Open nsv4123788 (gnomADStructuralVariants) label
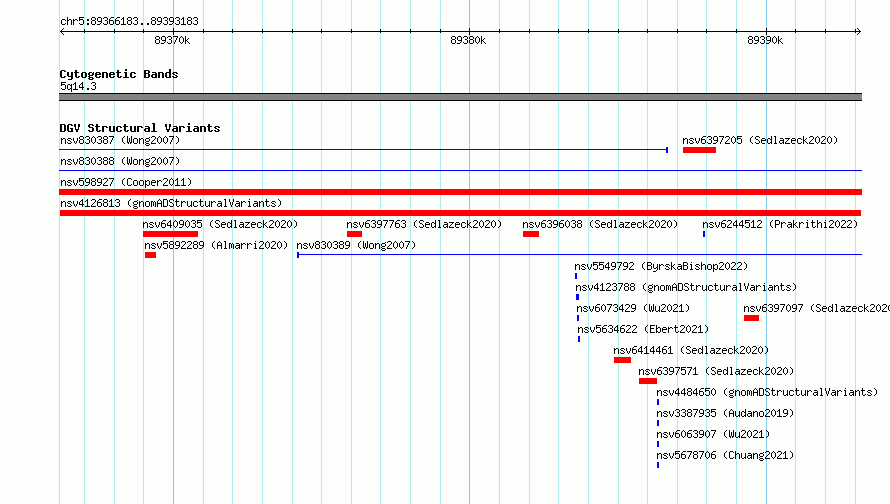 (x=686, y=287)
